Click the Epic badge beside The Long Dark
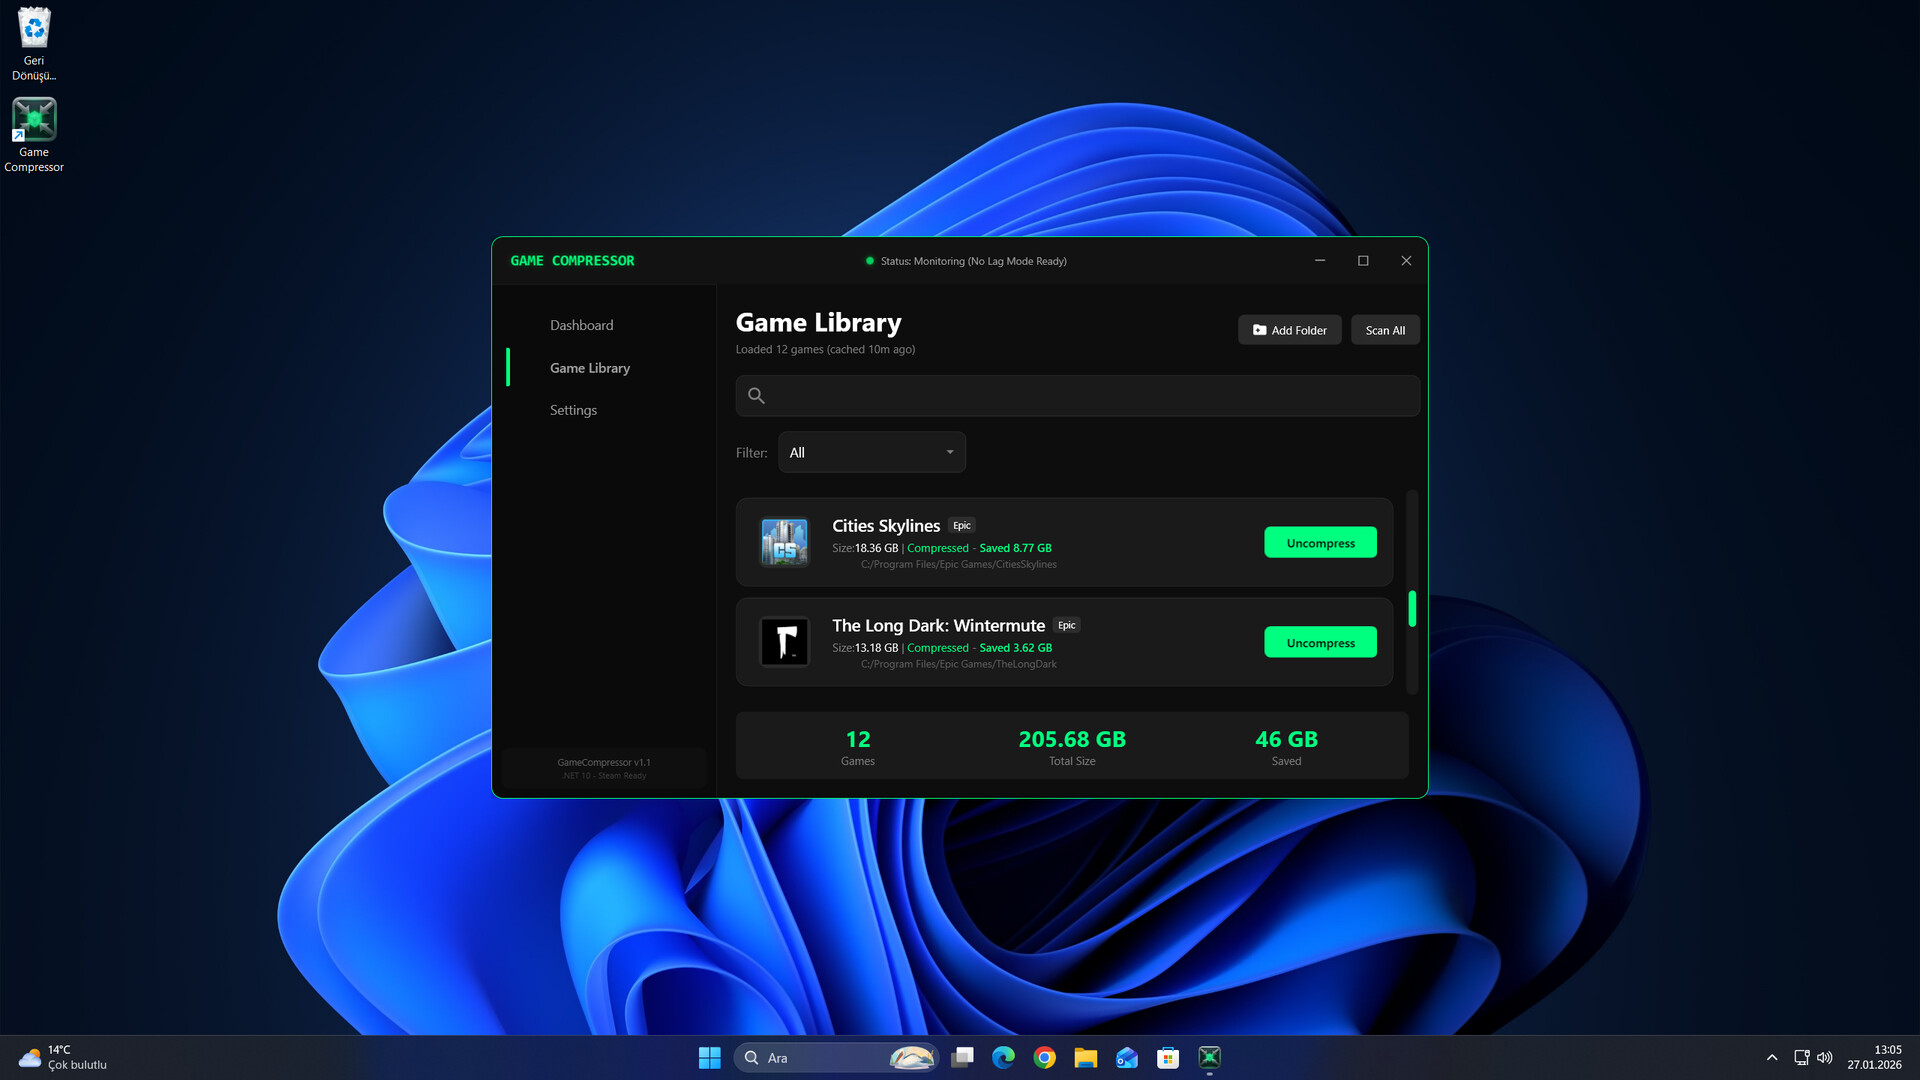1920x1080 pixels. click(1066, 625)
